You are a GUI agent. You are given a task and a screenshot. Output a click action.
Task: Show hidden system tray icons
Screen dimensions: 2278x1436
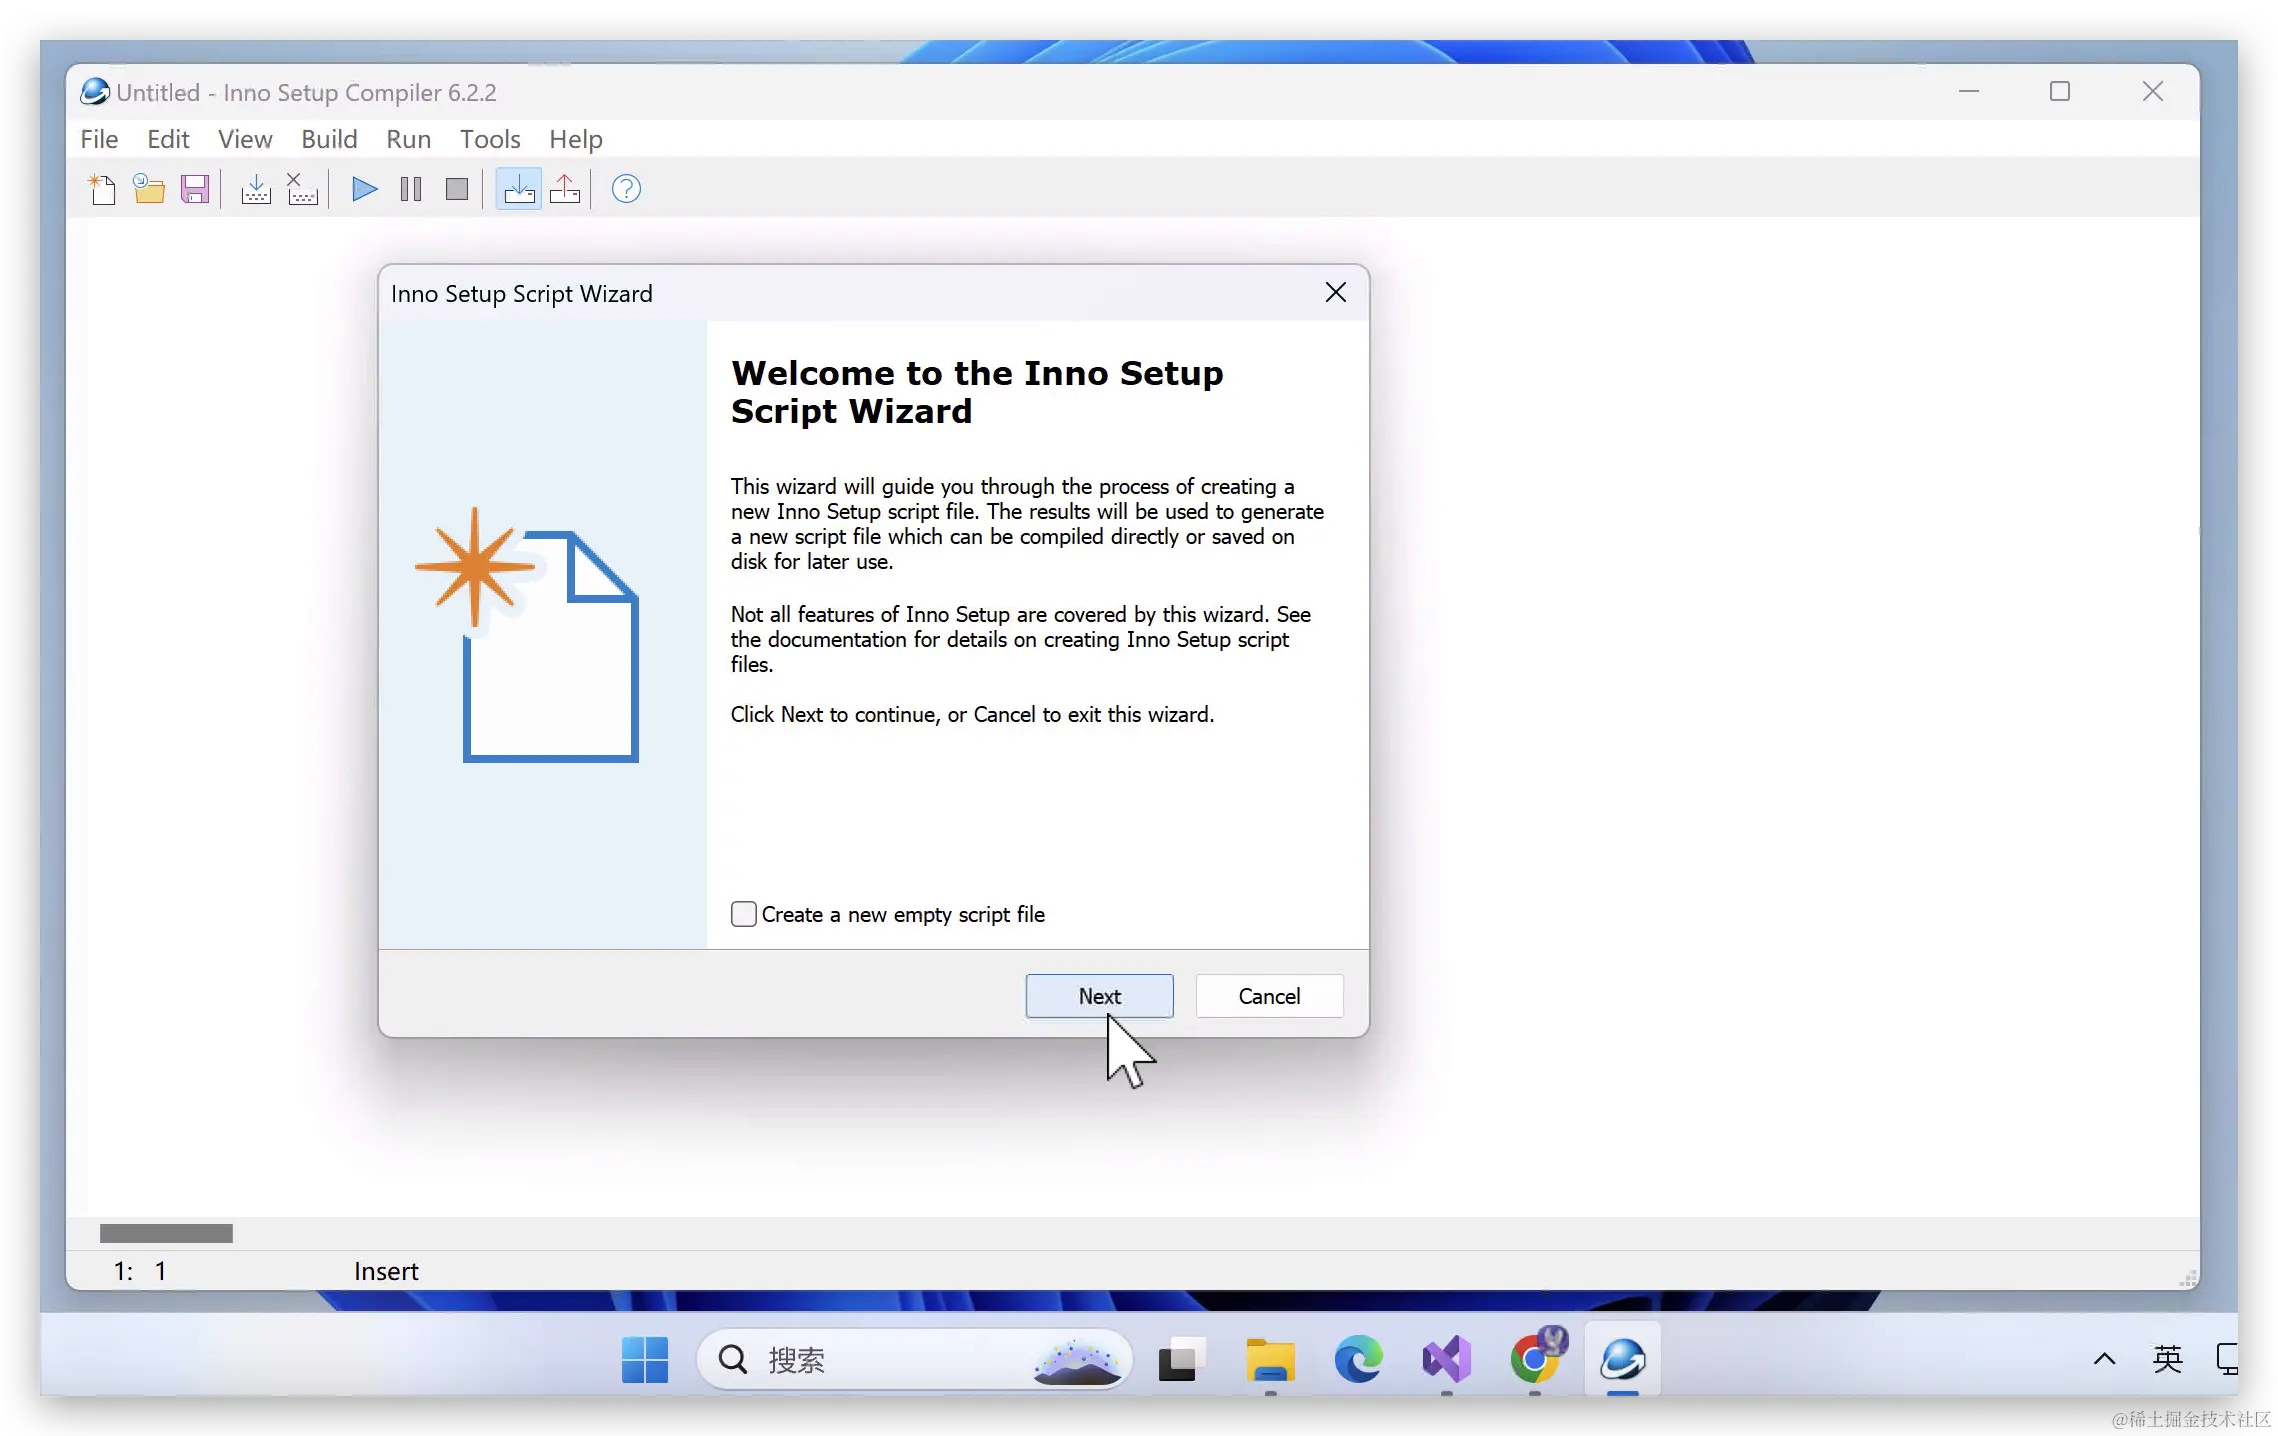(2104, 1358)
